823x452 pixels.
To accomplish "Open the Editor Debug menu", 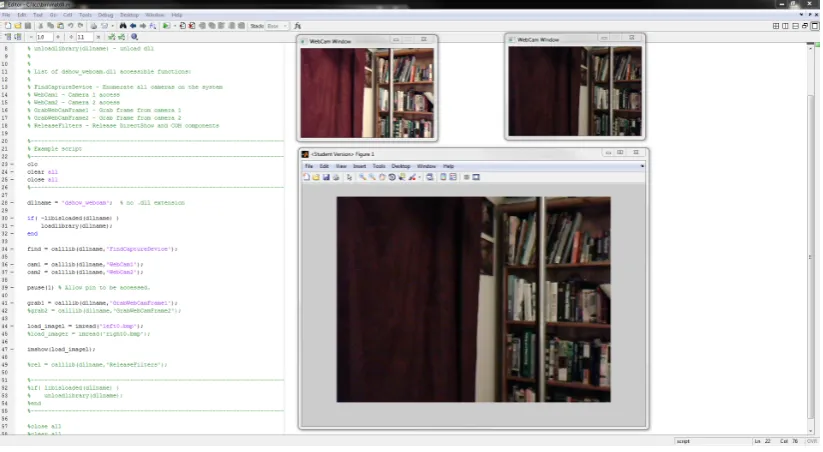I will pyautogui.click(x=105, y=15).
